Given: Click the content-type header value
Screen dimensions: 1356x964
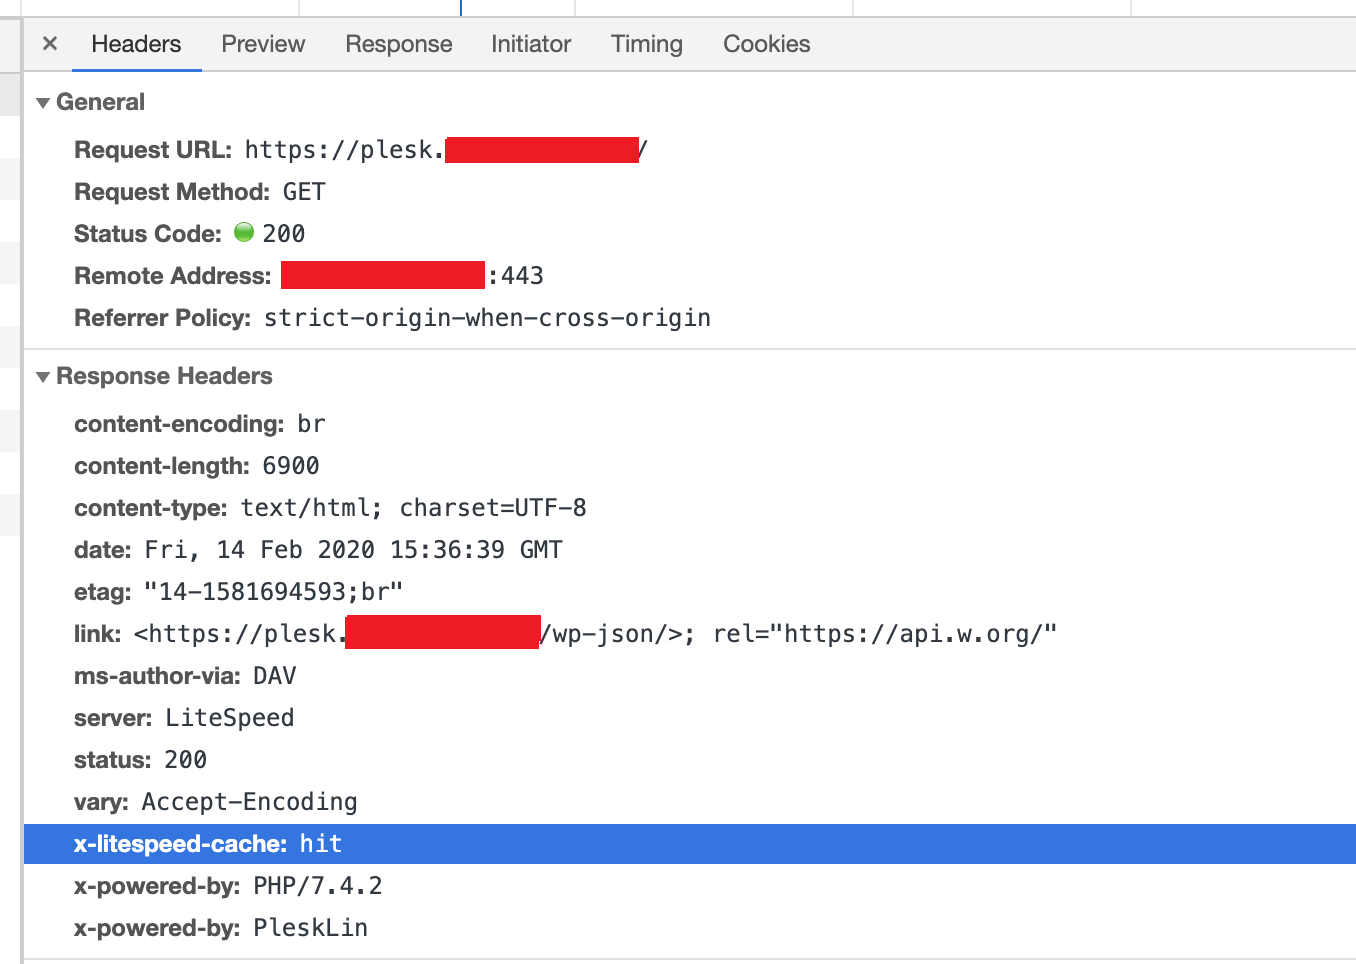Looking at the screenshot, I should coord(413,508).
